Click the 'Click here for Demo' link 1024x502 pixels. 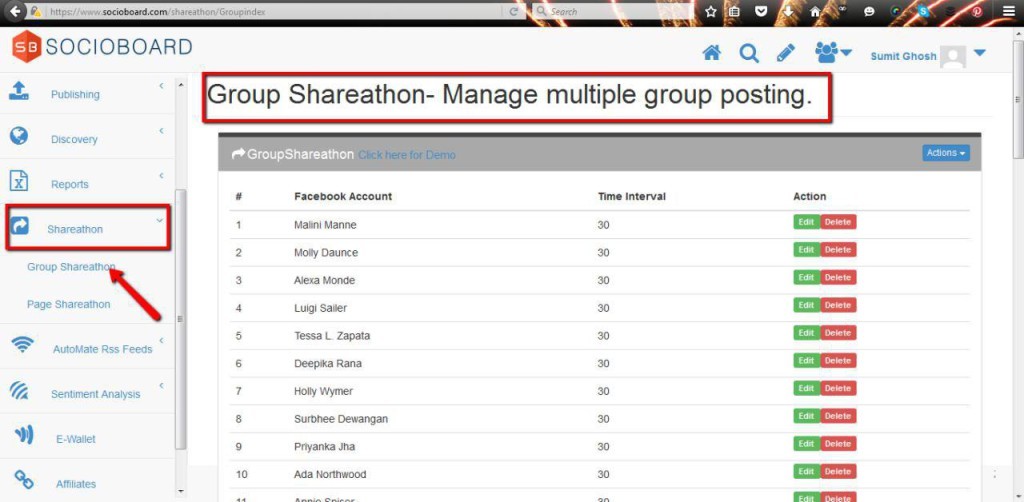tap(407, 155)
